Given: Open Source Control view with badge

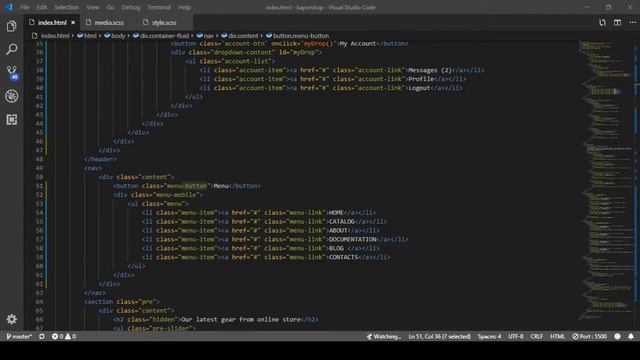Looking at the screenshot, I should (11, 73).
